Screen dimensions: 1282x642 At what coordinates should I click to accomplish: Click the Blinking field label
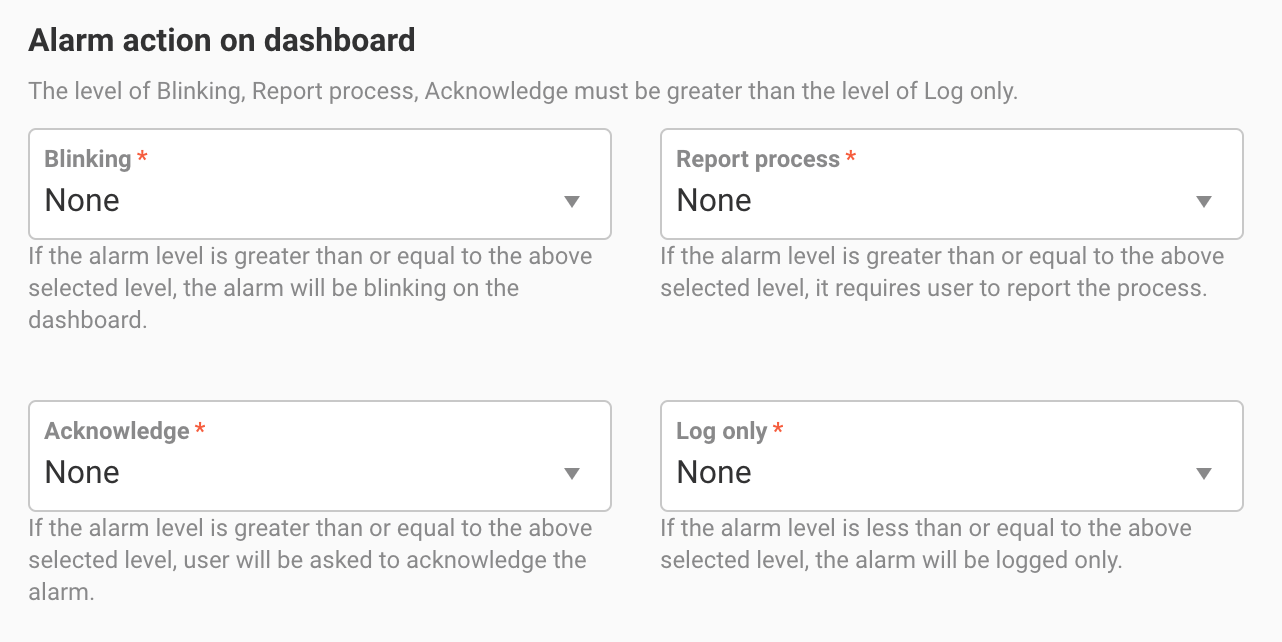coord(88,159)
